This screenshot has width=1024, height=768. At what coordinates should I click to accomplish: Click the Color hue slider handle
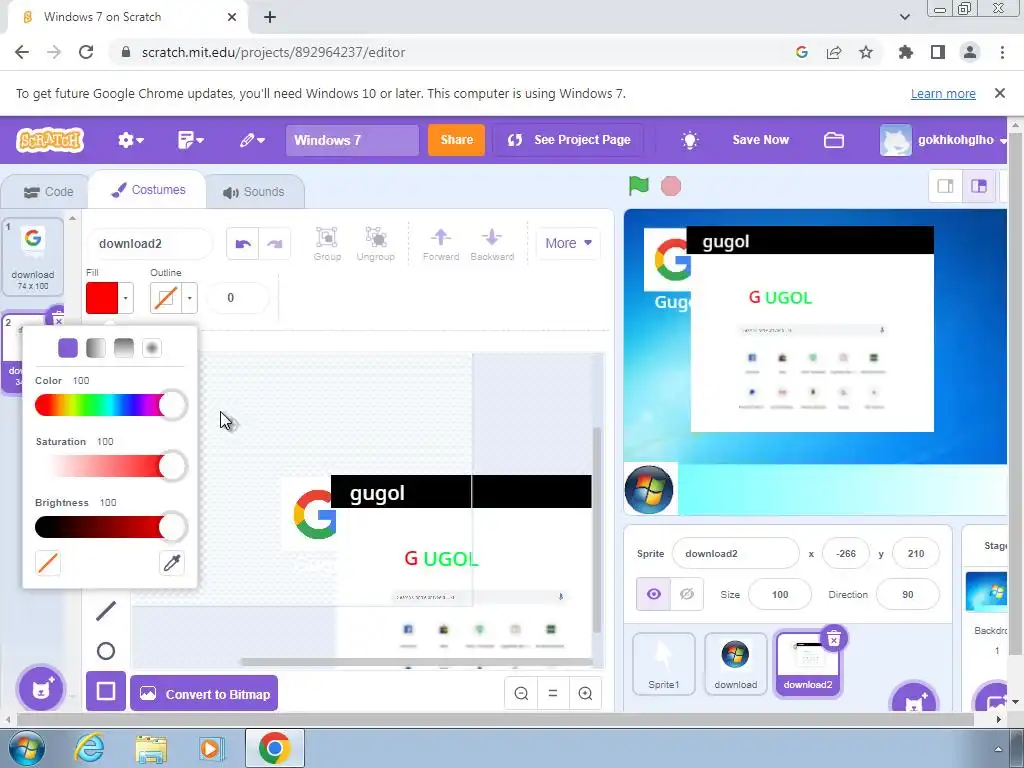coord(172,405)
